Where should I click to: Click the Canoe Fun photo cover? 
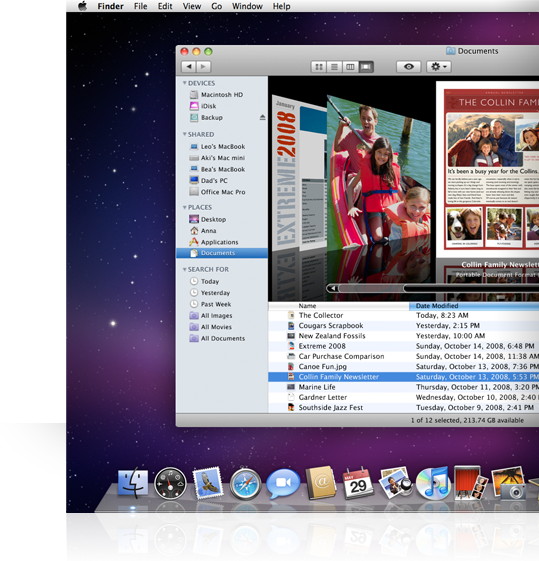(378, 172)
